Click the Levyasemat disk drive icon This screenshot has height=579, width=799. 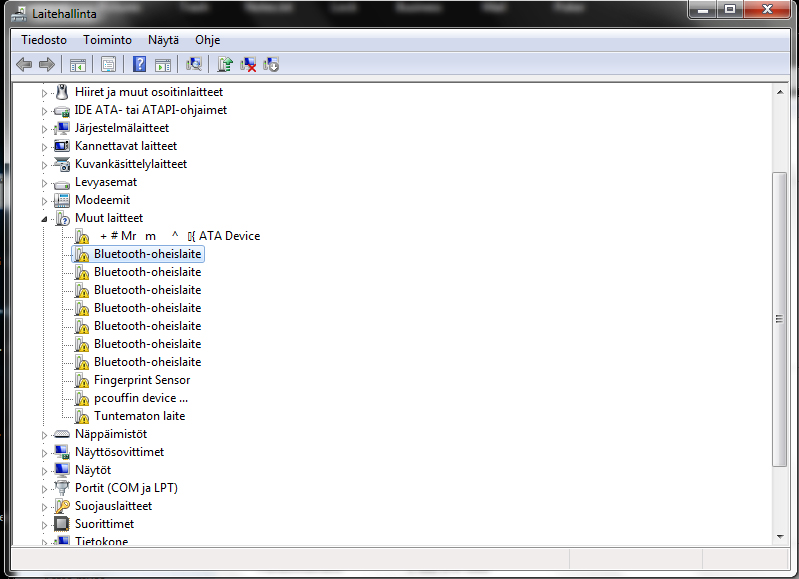click(62, 183)
